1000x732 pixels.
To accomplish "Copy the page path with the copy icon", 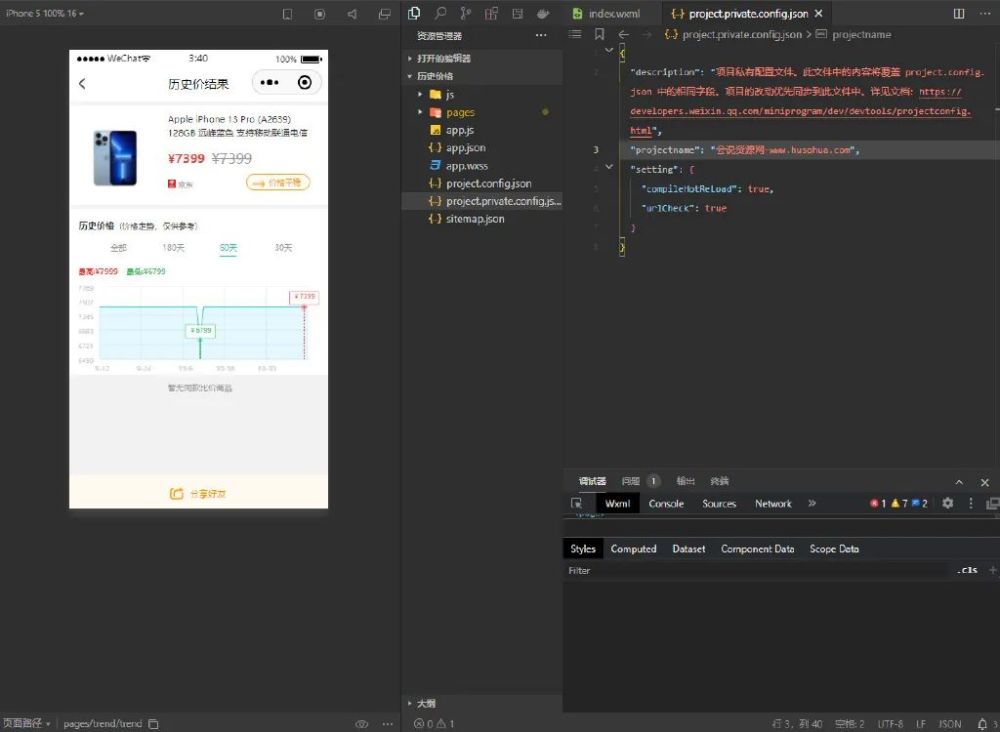I will (x=153, y=724).
